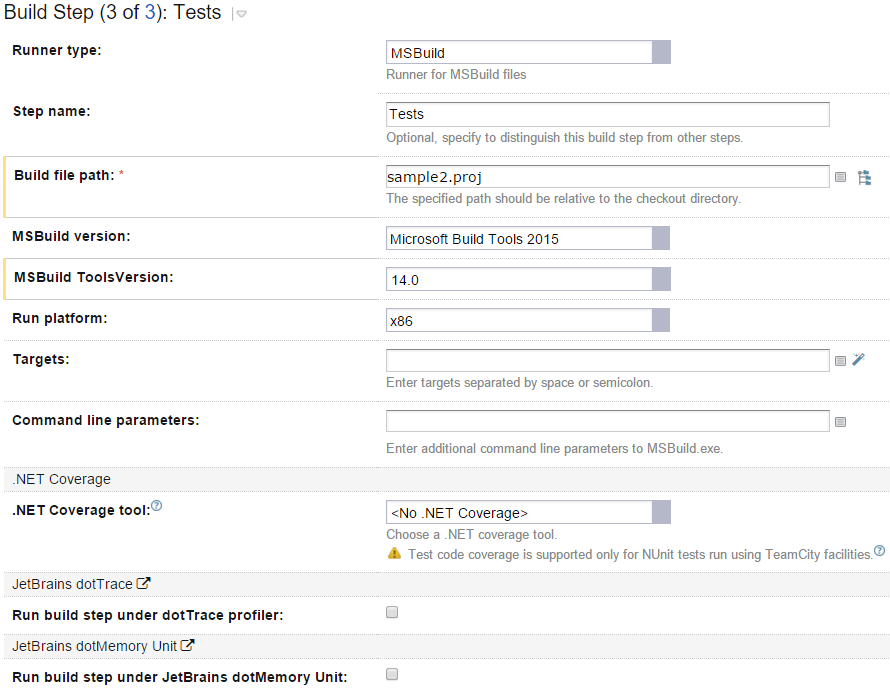Open help icon beside .NET Coverage tool label
The image size is (890, 691).
156,507
